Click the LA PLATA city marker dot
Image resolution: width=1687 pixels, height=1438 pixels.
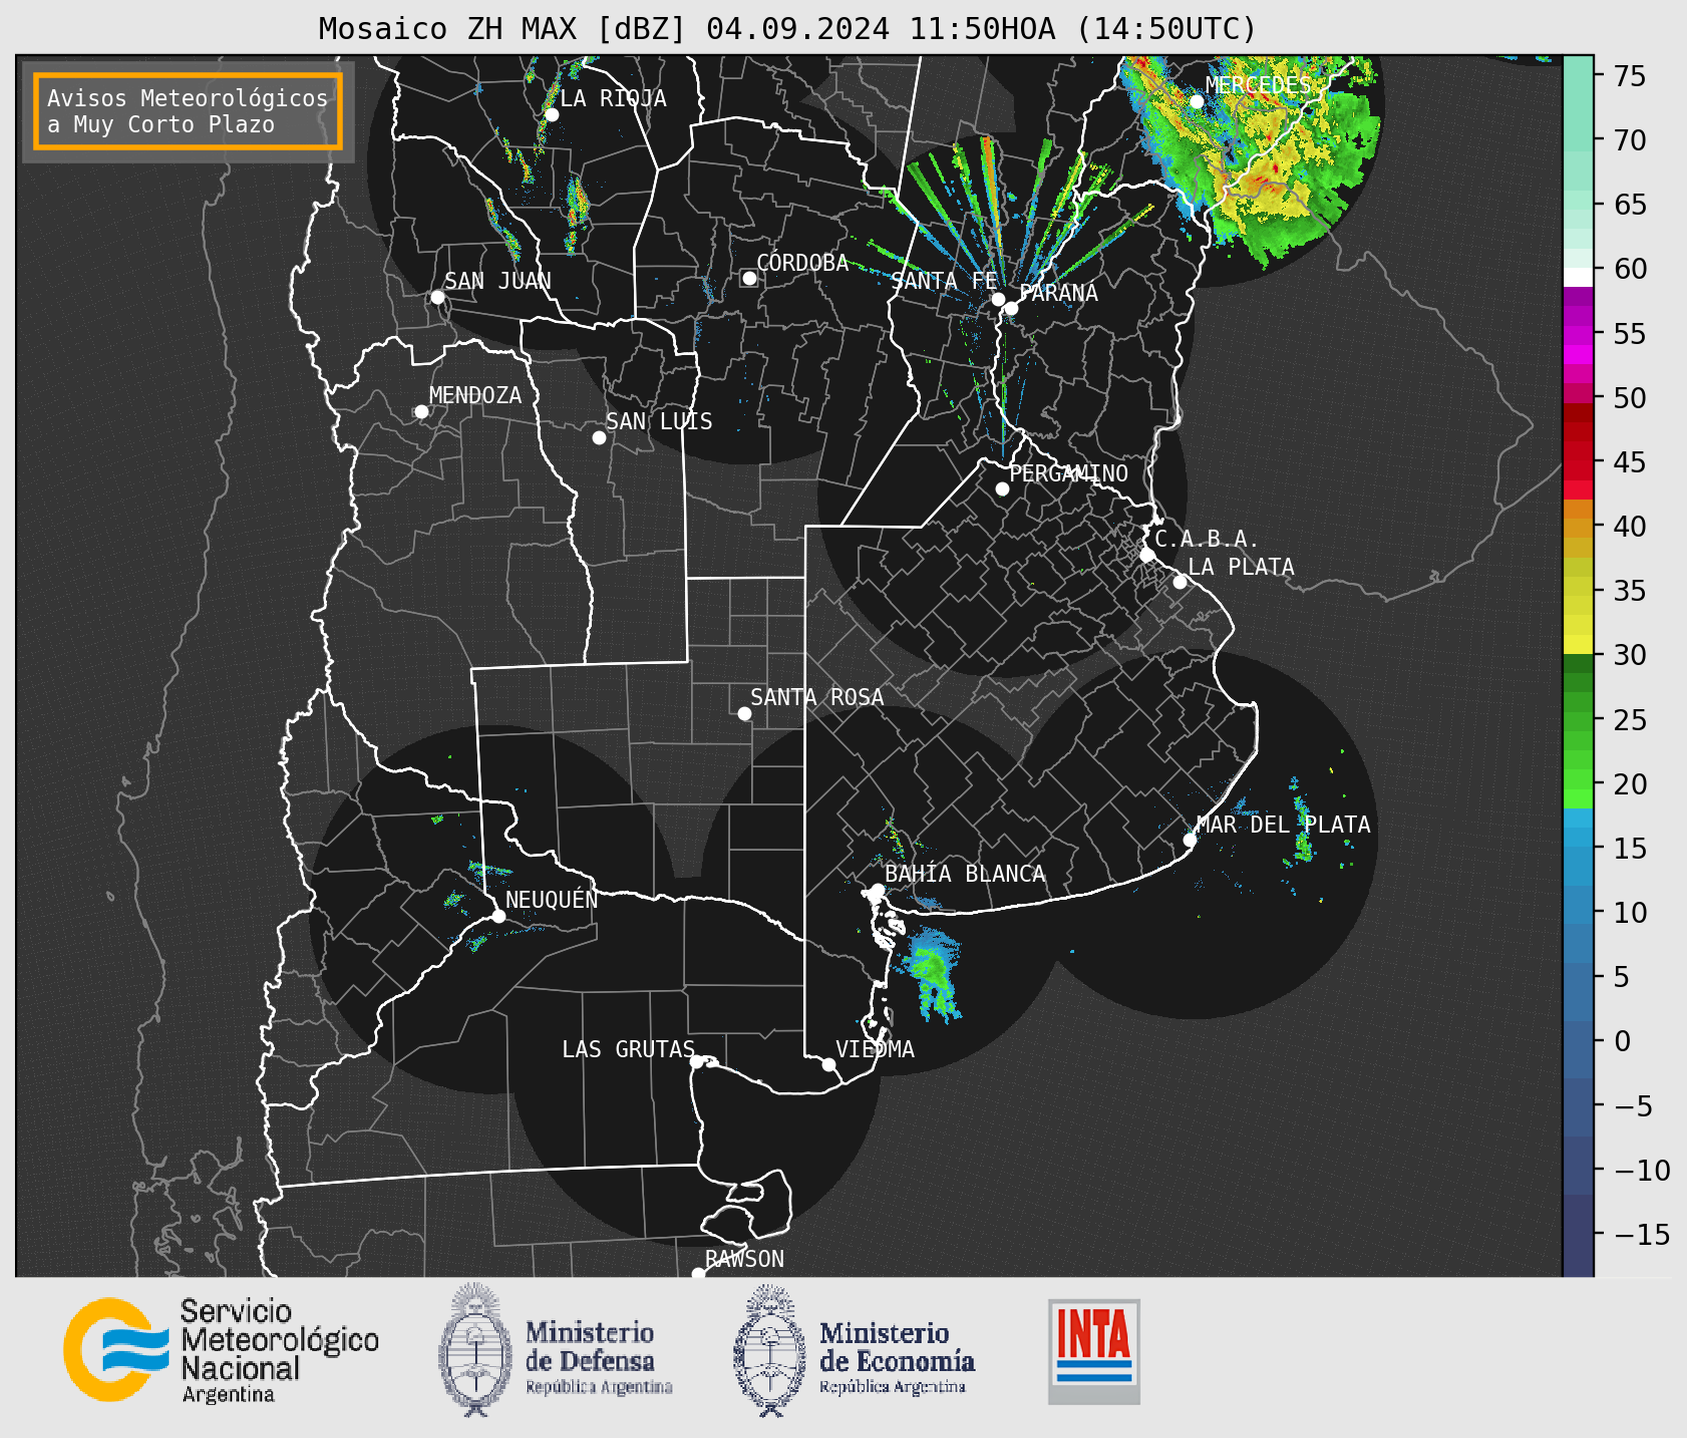(x=1180, y=582)
